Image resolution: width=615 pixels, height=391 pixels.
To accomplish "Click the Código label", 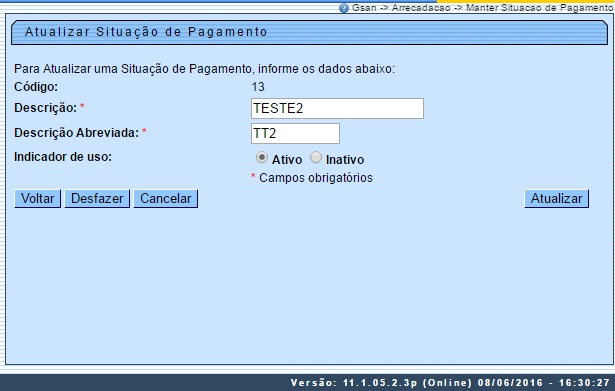I will pyautogui.click(x=36, y=87).
